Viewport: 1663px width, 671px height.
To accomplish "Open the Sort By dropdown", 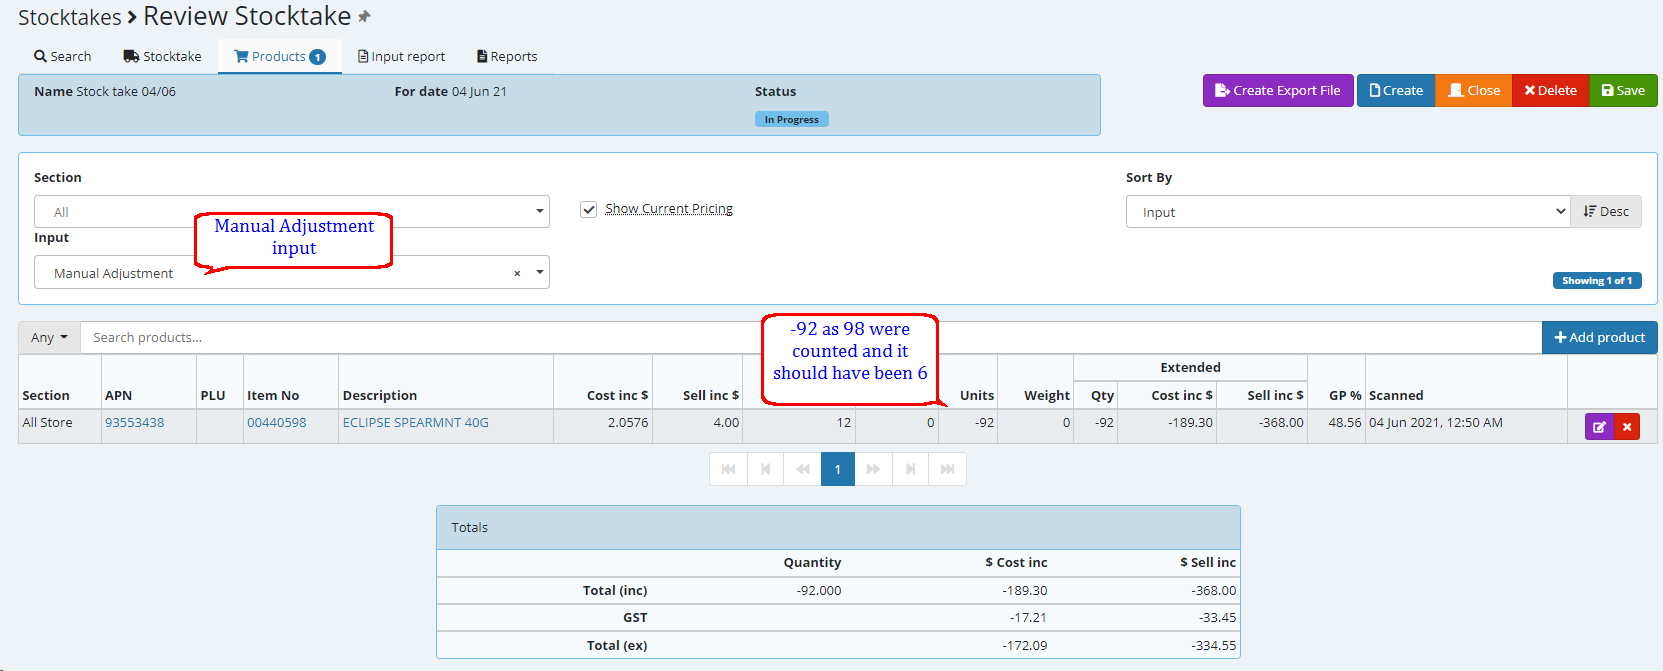I will 1347,212.
